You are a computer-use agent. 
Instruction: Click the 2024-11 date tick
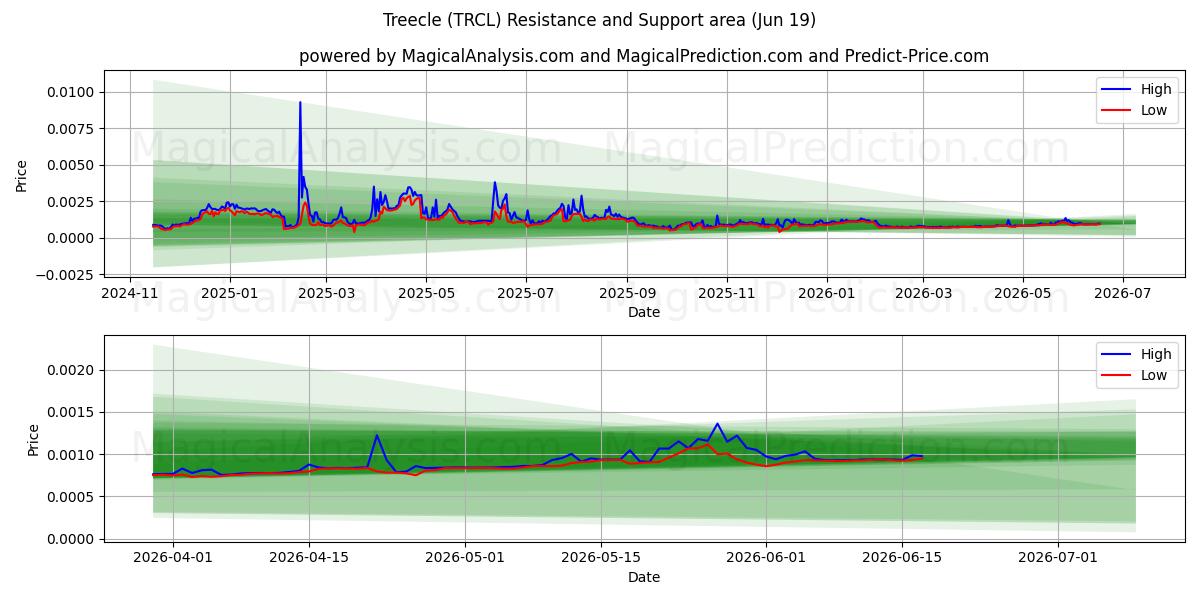[131, 294]
